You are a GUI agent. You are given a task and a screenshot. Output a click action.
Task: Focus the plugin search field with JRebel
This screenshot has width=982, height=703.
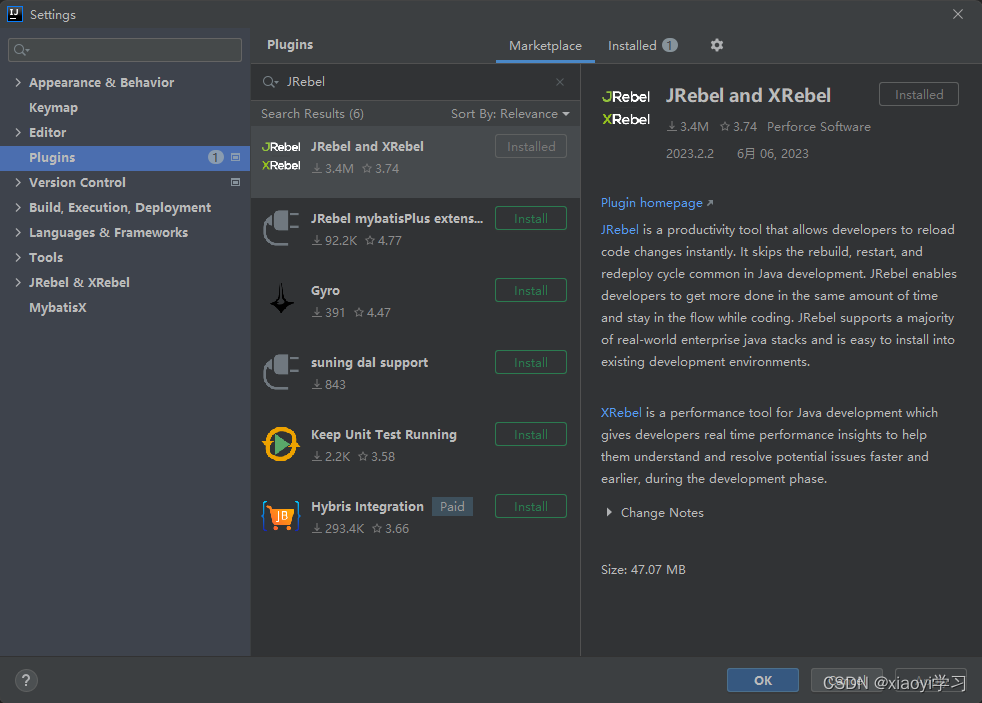[x=413, y=82]
